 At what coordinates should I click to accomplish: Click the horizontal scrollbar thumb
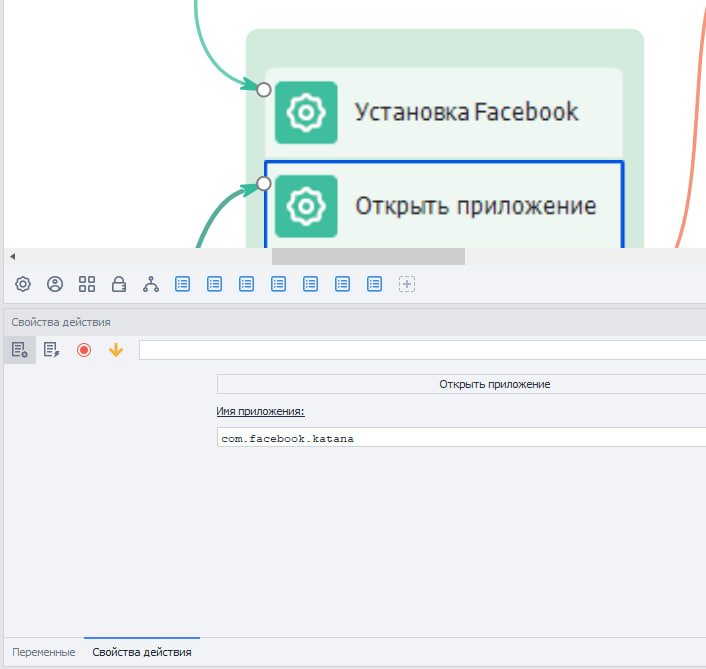pyautogui.click(x=368, y=257)
